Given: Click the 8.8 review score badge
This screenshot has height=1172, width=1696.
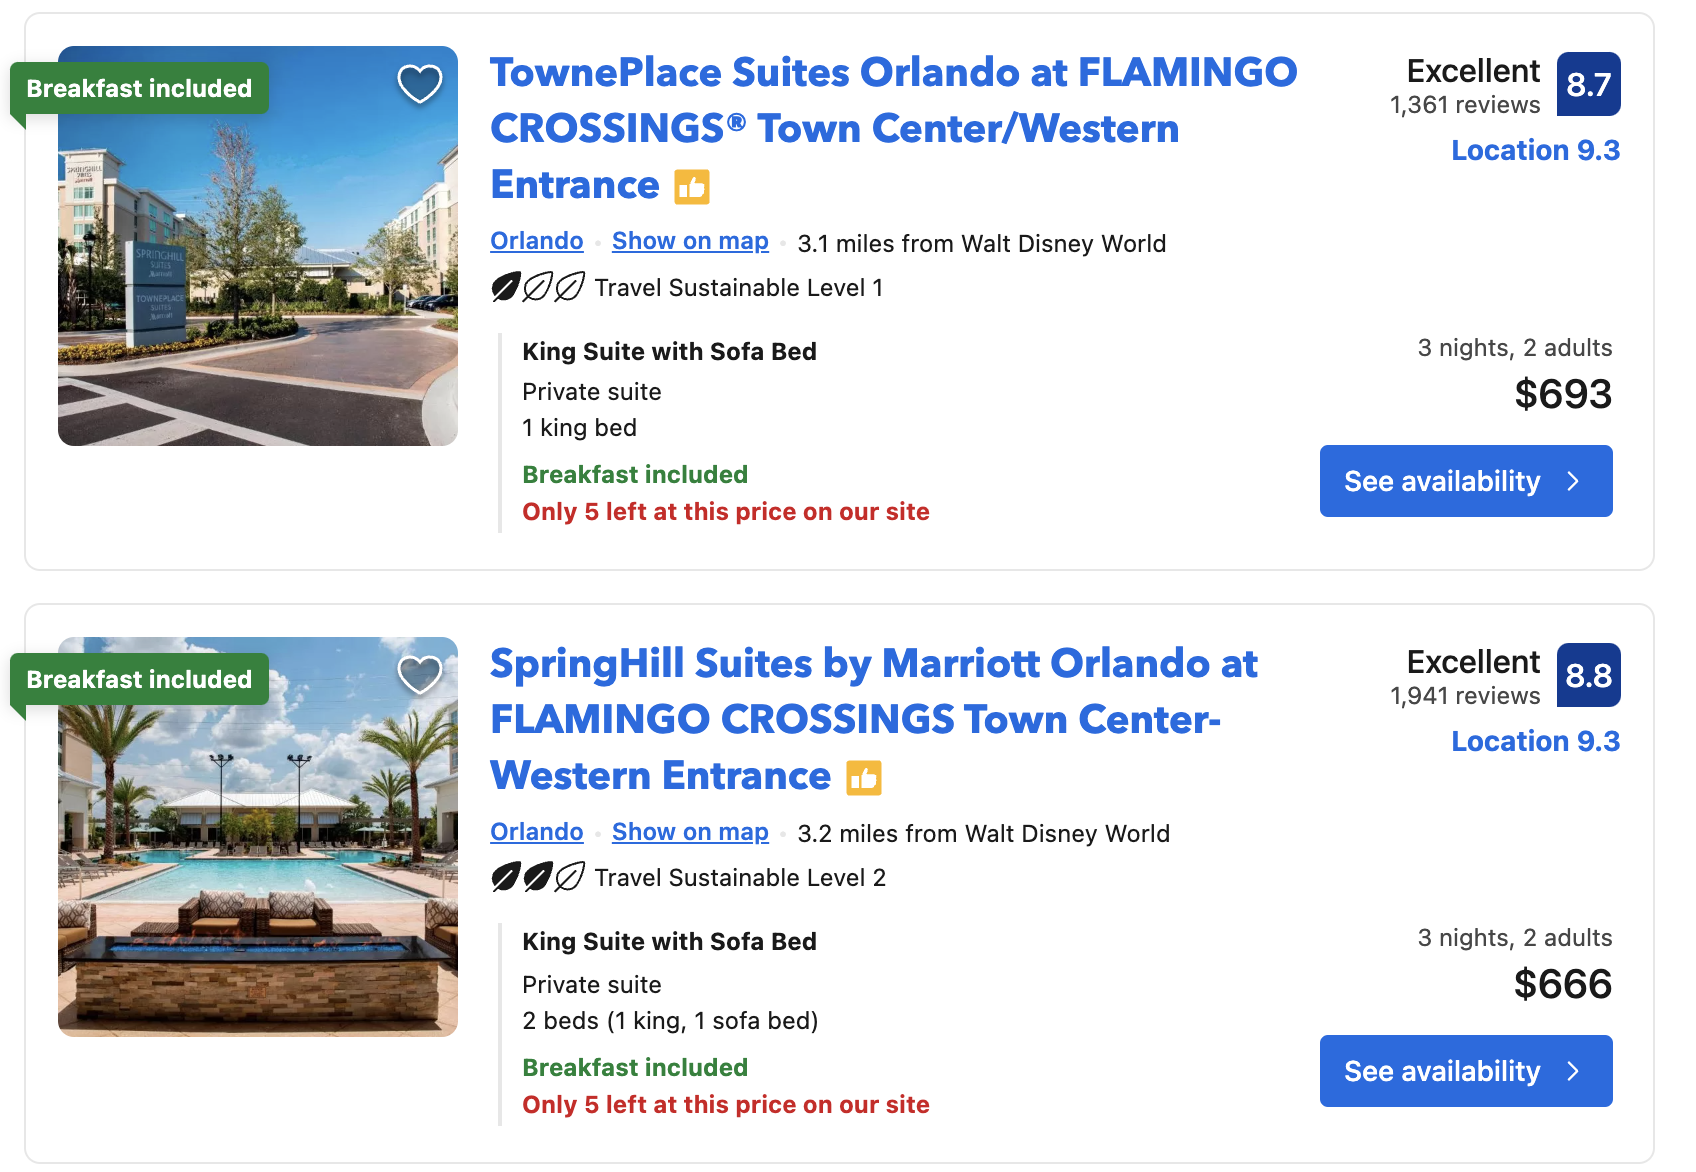Looking at the screenshot, I should pos(1588,675).
